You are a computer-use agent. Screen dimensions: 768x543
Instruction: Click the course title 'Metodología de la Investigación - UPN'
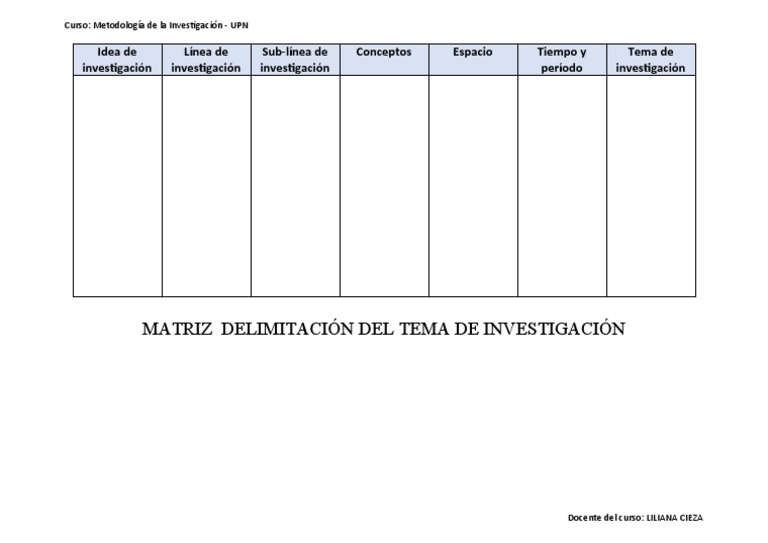click(170, 25)
